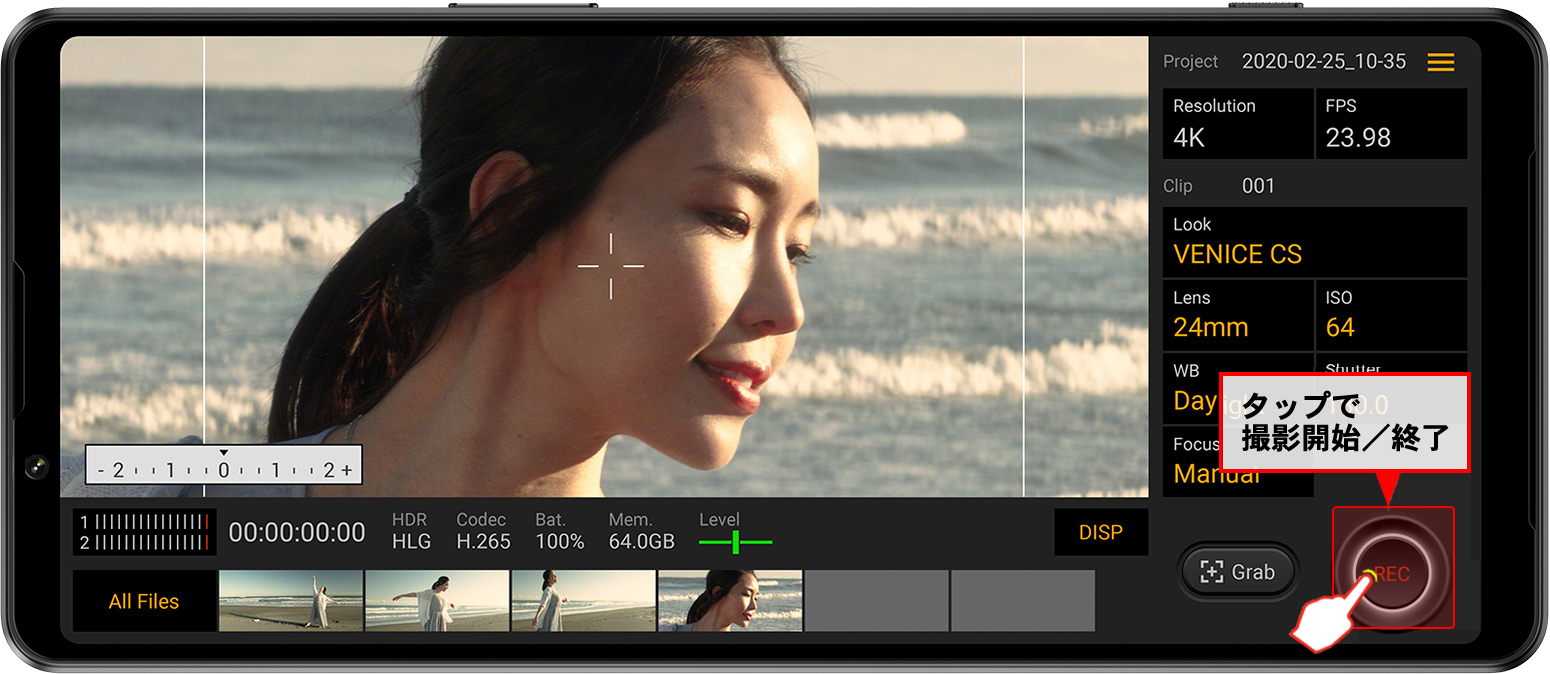Change the FPS 23.98 setting
This screenshot has height=674, width=1550.
click(x=1390, y=123)
